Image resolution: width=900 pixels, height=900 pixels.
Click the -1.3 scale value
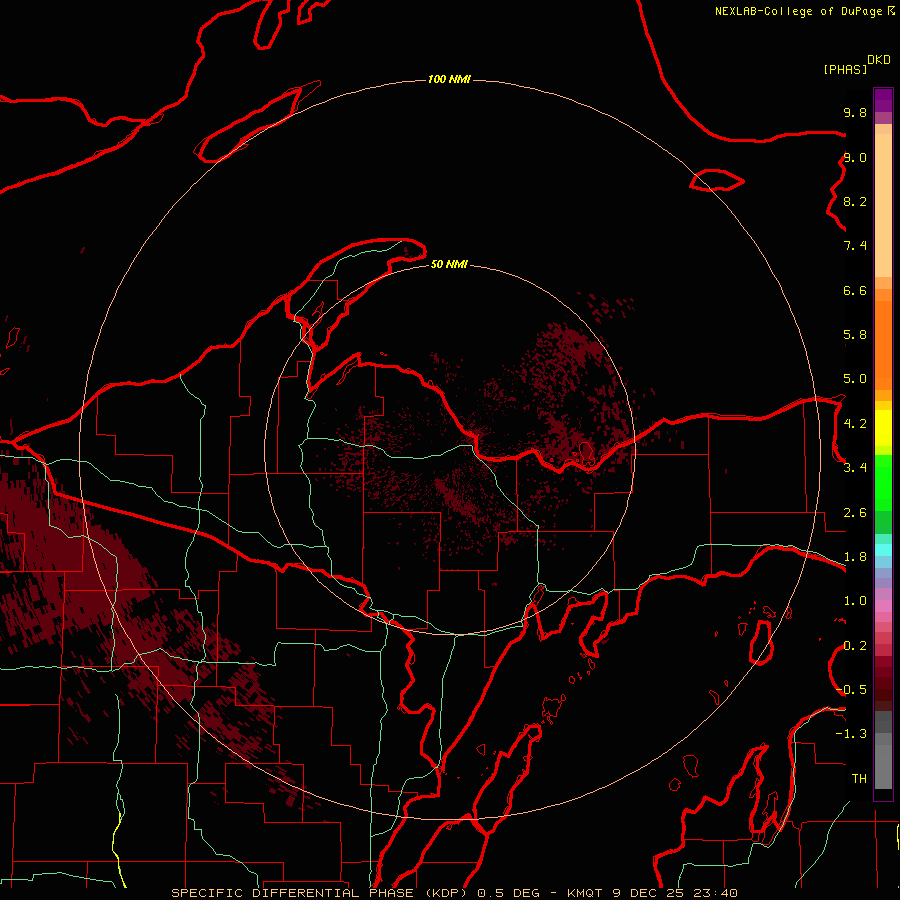coord(851,734)
